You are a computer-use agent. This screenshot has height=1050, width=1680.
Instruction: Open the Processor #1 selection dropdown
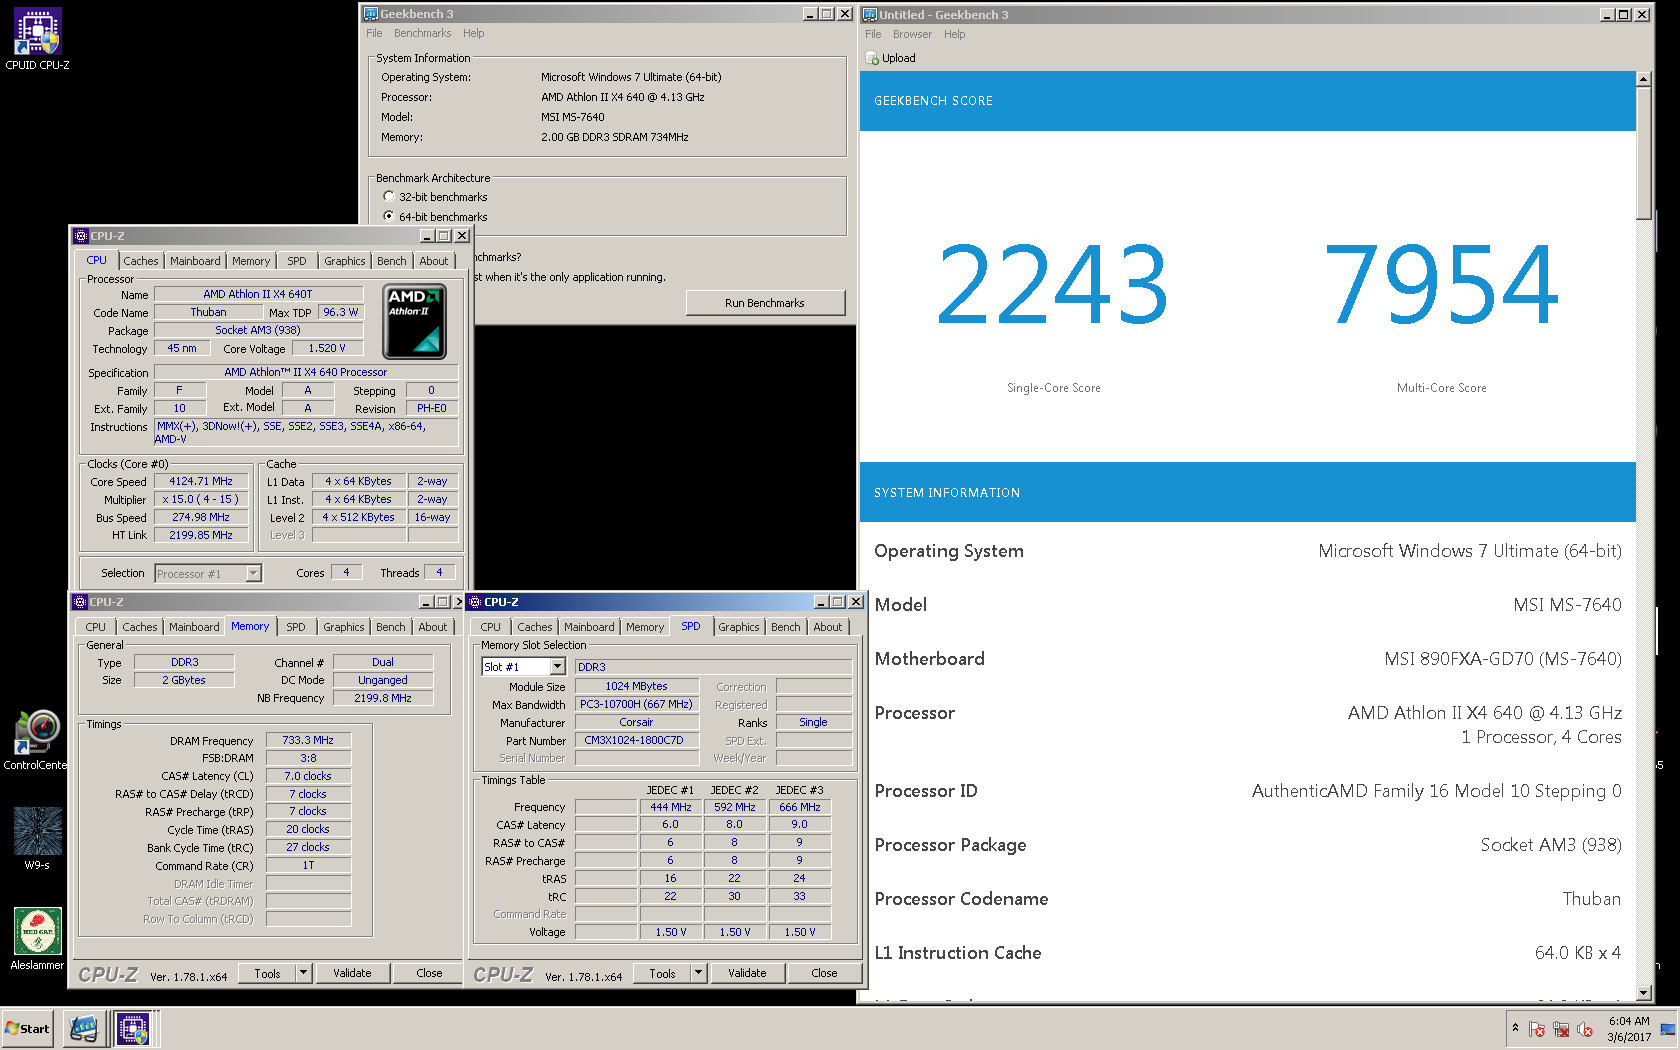254,574
